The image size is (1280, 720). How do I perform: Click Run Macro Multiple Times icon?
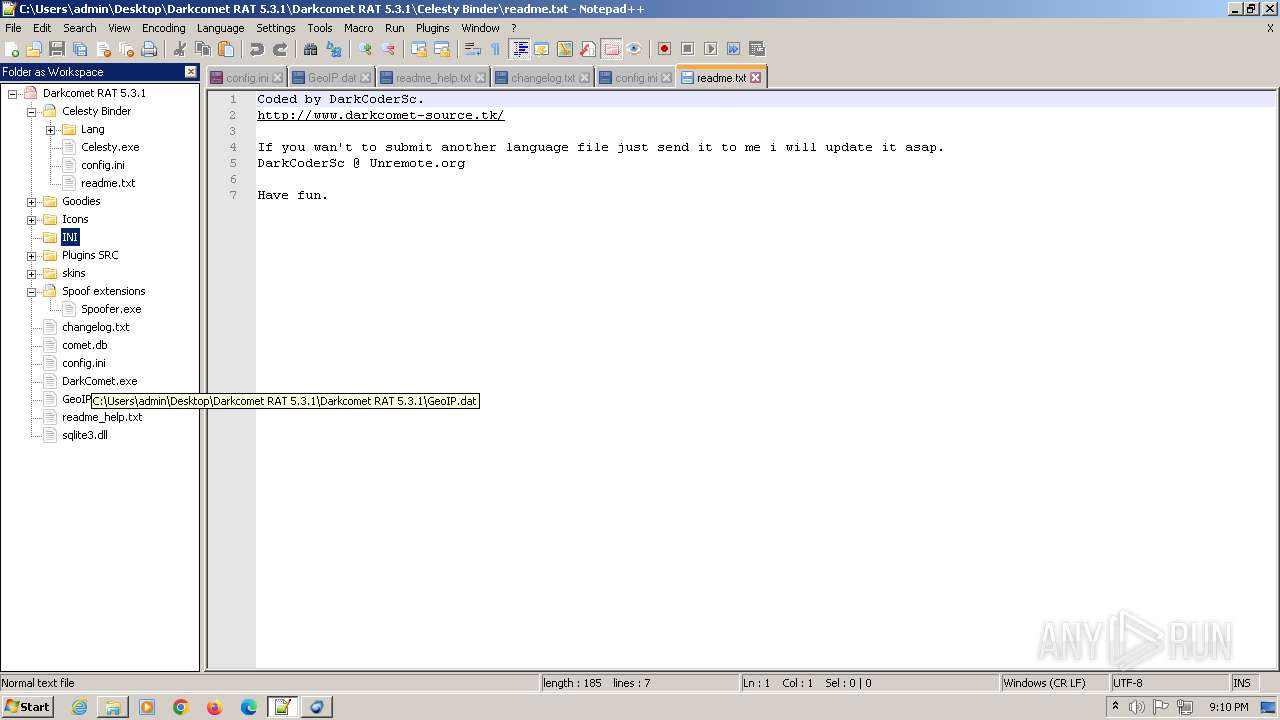tap(733, 49)
